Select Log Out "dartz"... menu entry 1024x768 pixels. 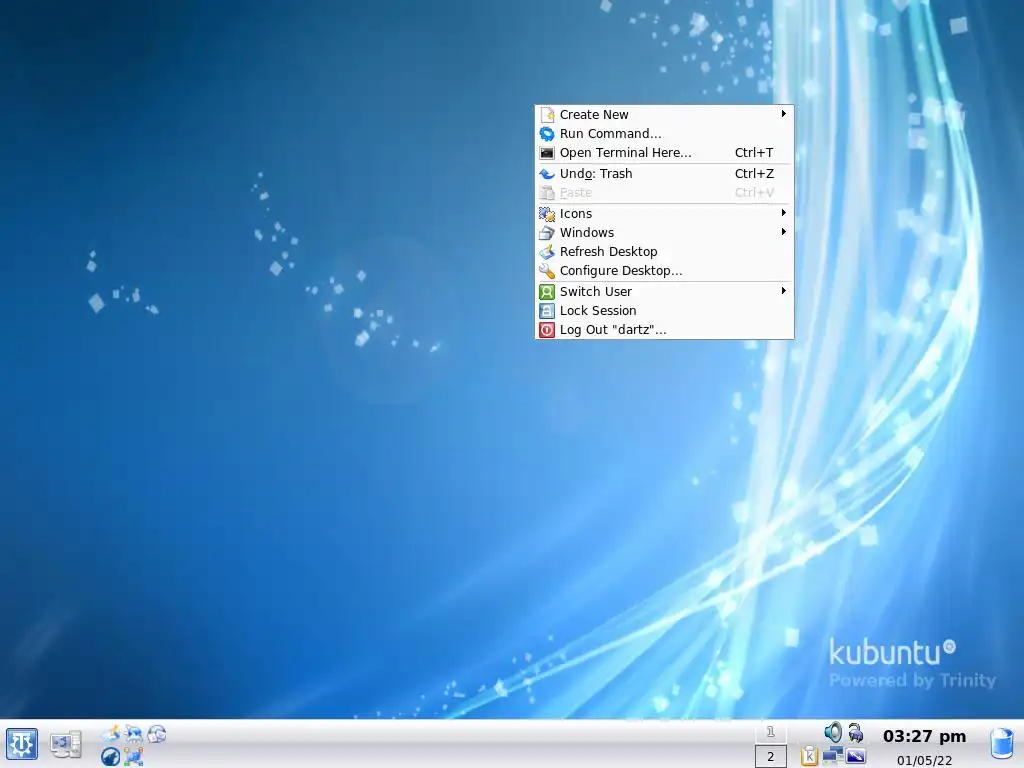pos(664,329)
